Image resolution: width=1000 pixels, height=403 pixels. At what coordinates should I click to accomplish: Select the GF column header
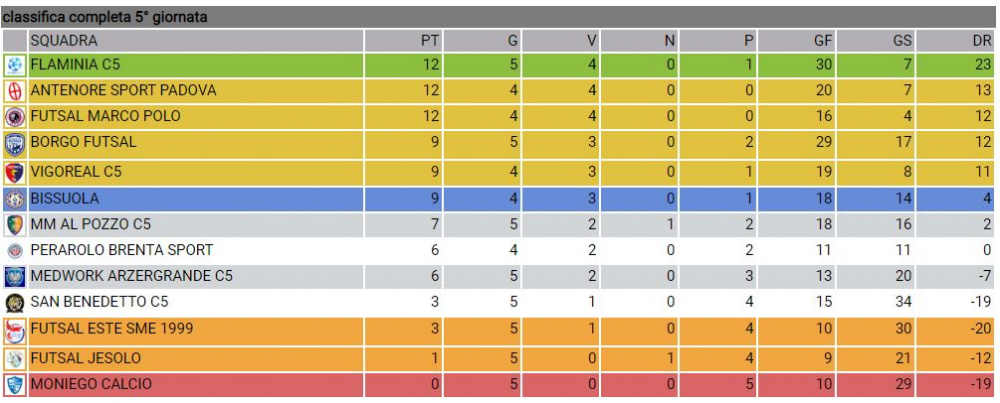[x=797, y=41]
